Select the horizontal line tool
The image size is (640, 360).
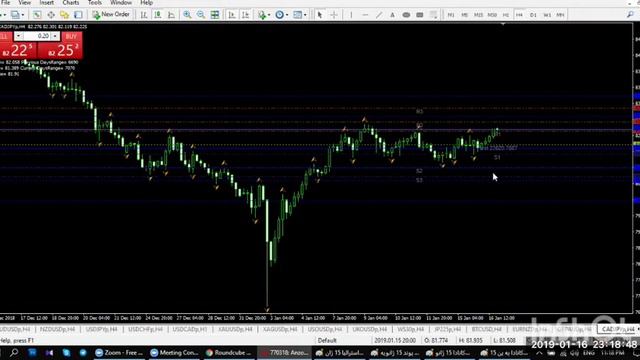pos(365,15)
